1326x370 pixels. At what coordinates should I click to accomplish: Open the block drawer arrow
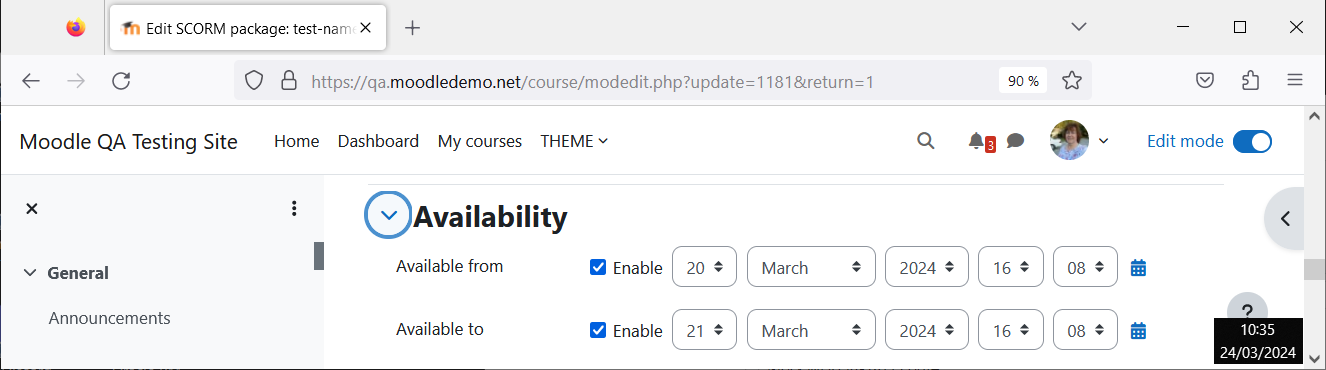(1287, 218)
